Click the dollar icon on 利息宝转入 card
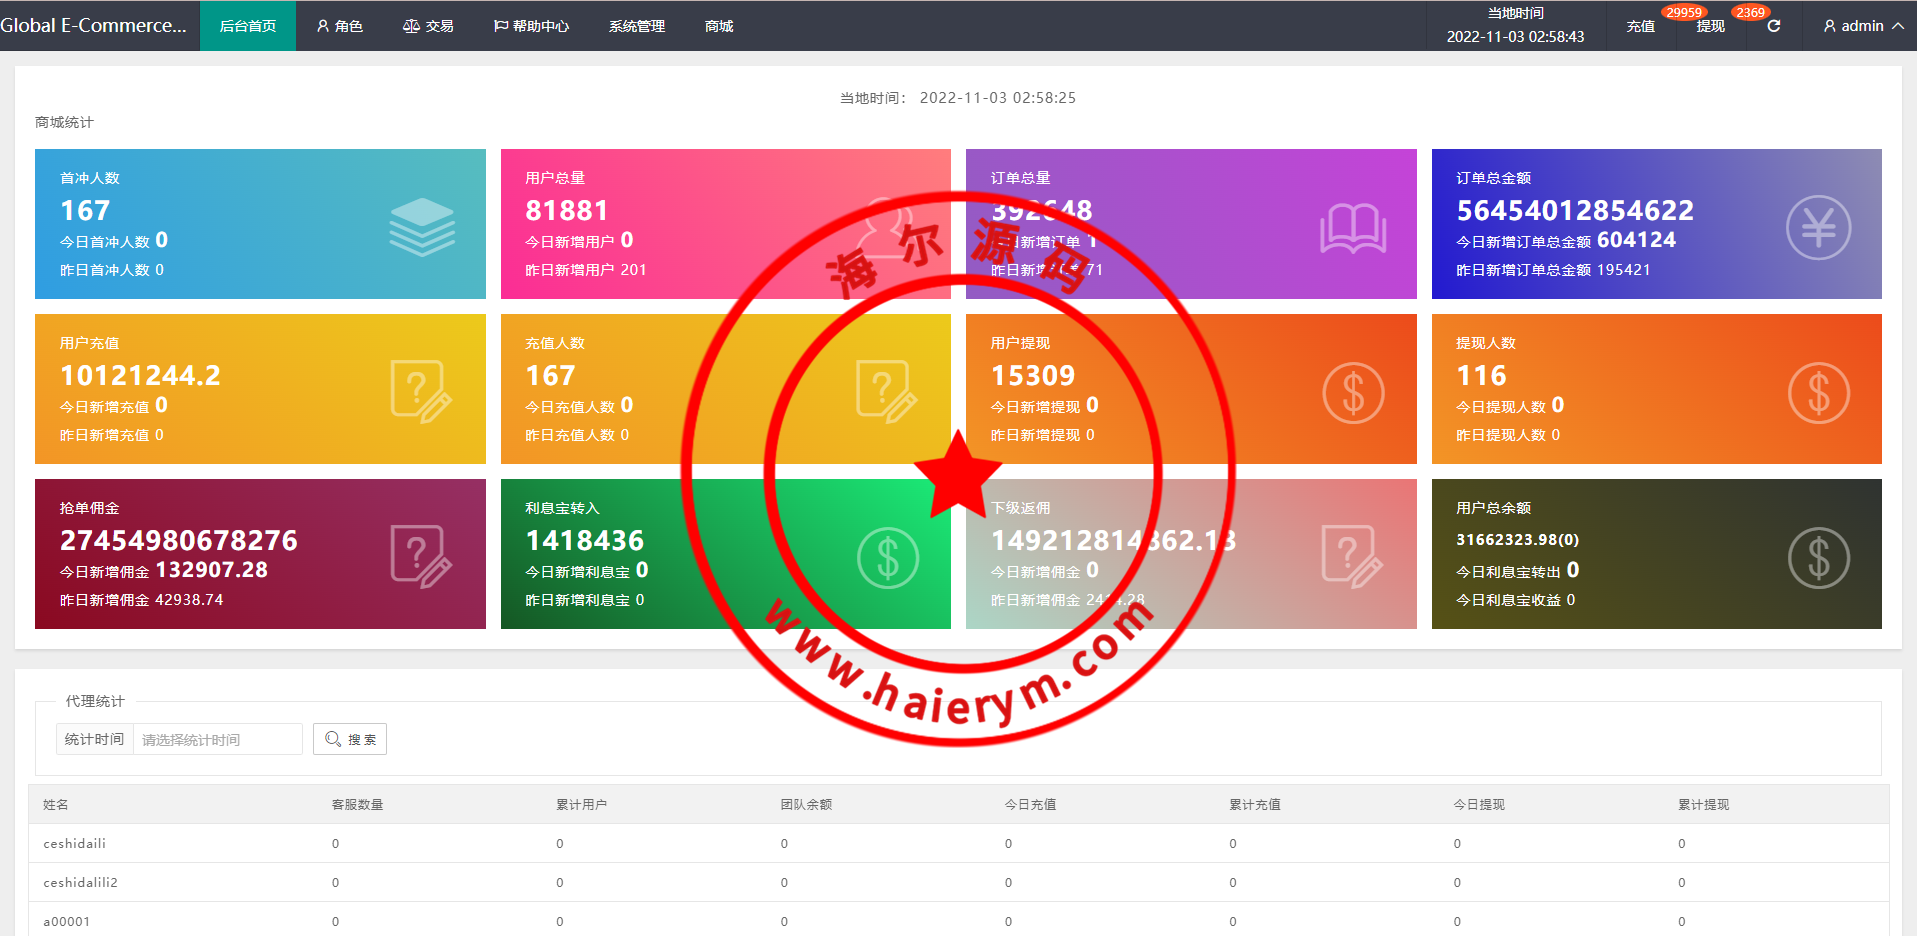 click(887, 558)
